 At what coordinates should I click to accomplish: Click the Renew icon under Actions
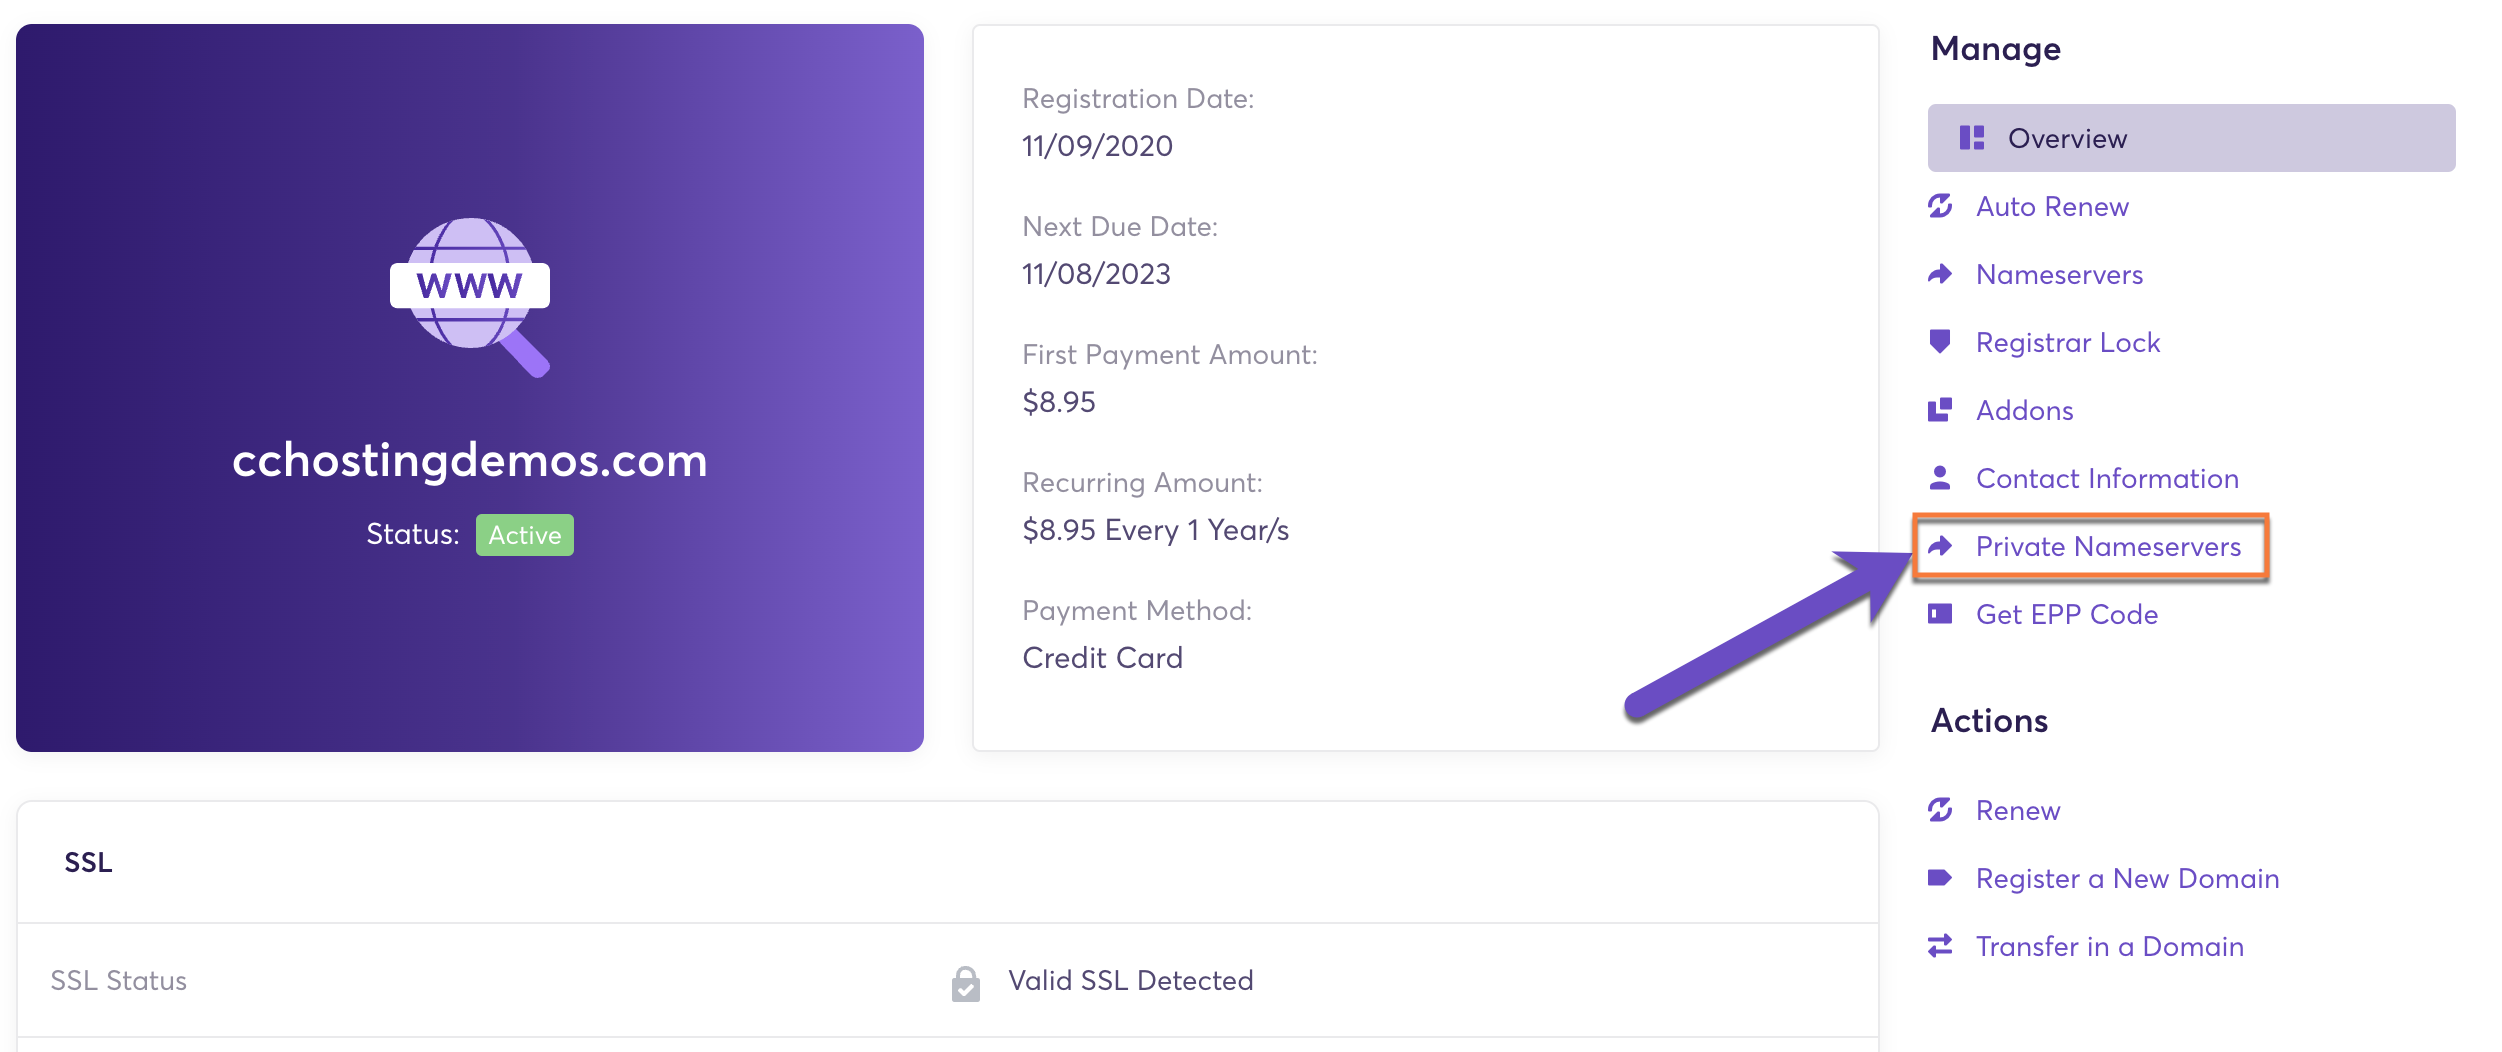coord(1940,810)
